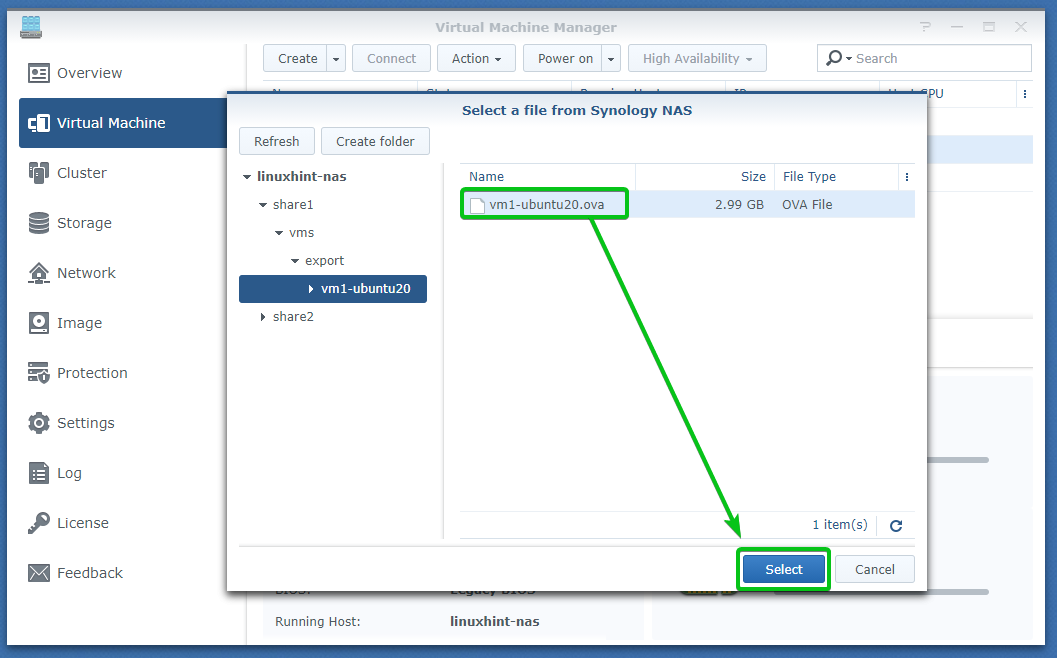Select the linuxhint-nas root label

click(x=301, y=177)
